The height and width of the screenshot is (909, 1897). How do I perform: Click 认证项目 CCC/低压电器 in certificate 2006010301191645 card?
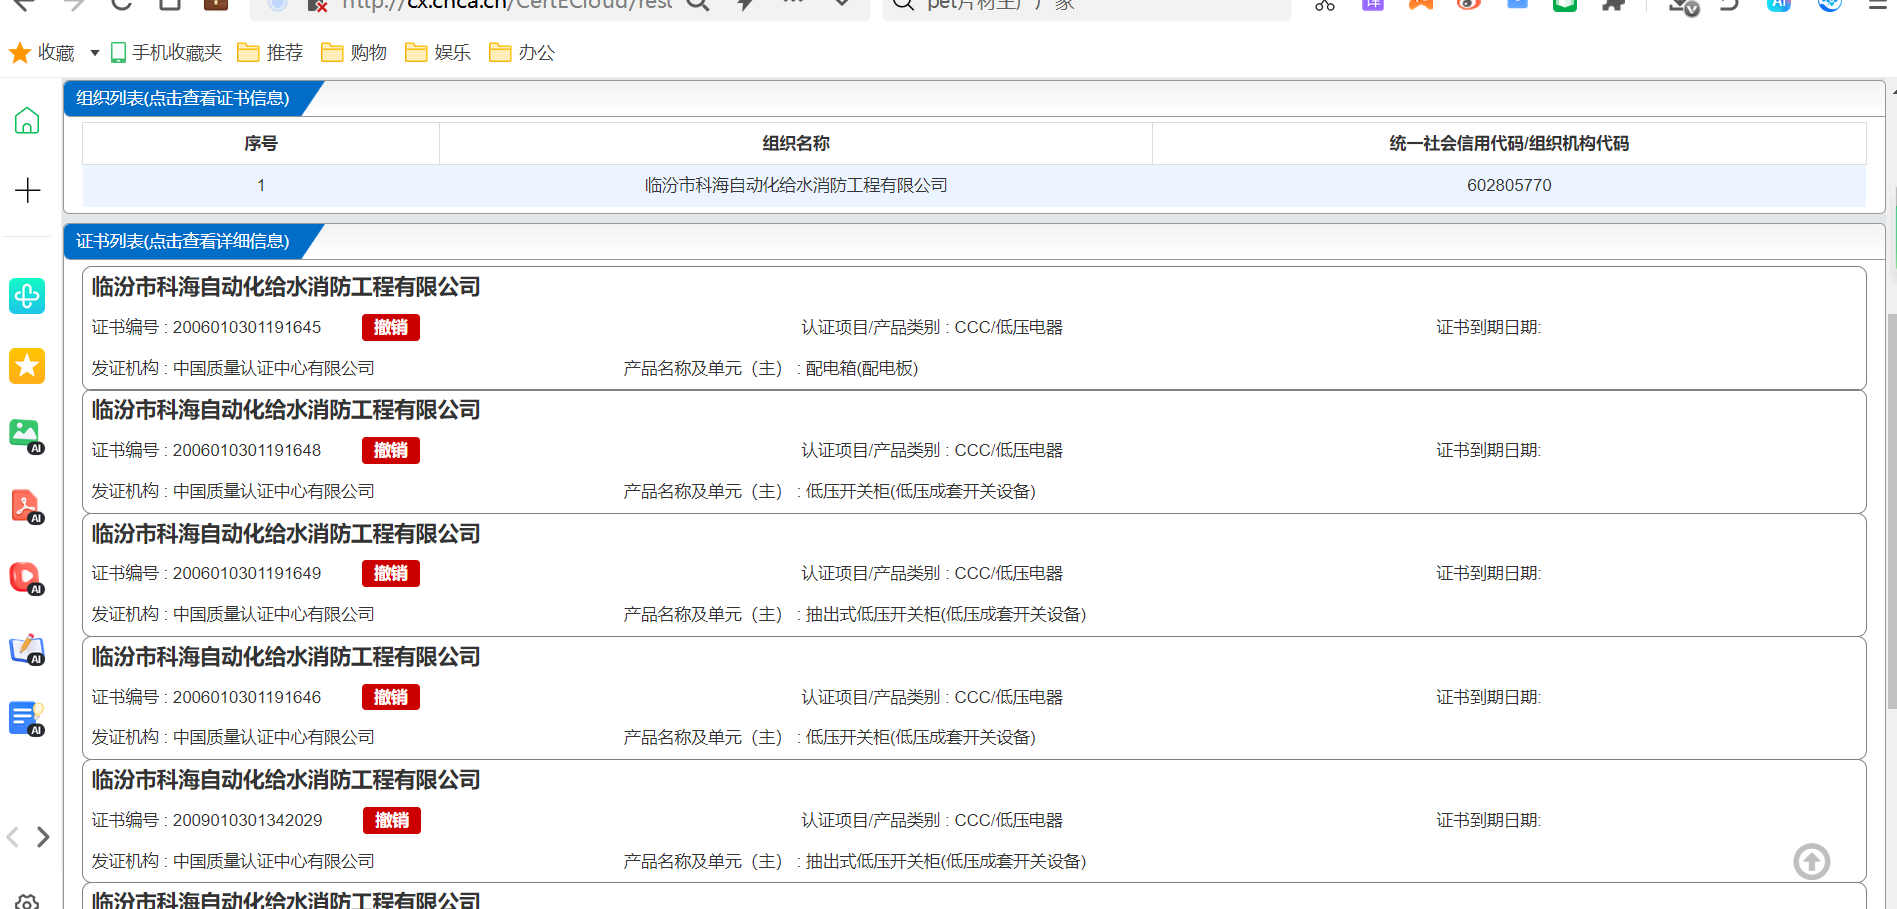(x=932, y=328)
